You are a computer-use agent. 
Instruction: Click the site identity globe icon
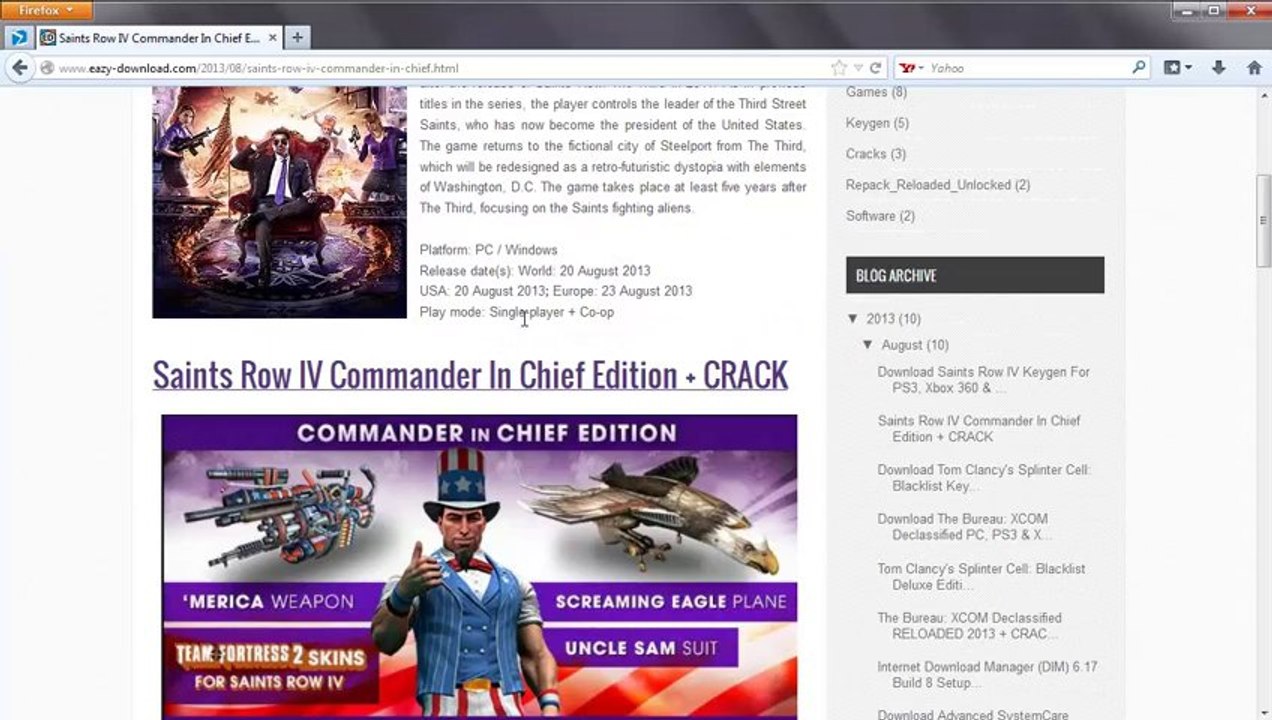tap(47, 68)
